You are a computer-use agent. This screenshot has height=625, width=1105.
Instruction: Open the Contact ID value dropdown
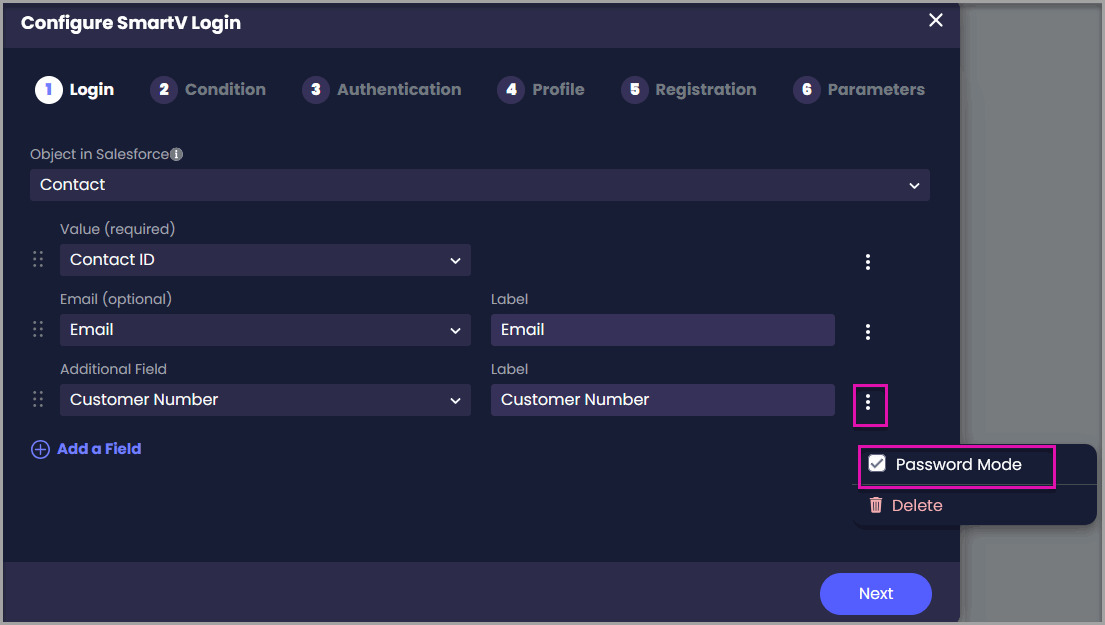tap(265, 260)
